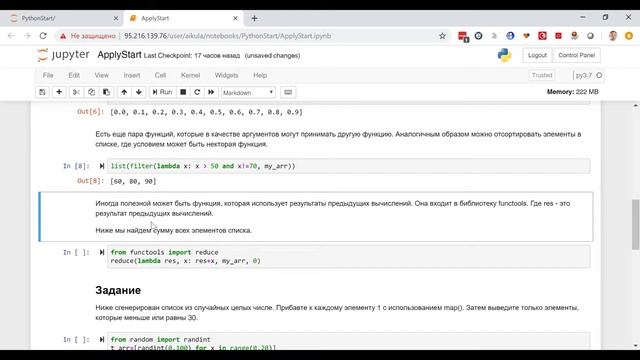The width and height of the screenshot is (640, 360).
Task: Click the first red browser extension icon
Action: pyautogui.click(x=463, y=36)
